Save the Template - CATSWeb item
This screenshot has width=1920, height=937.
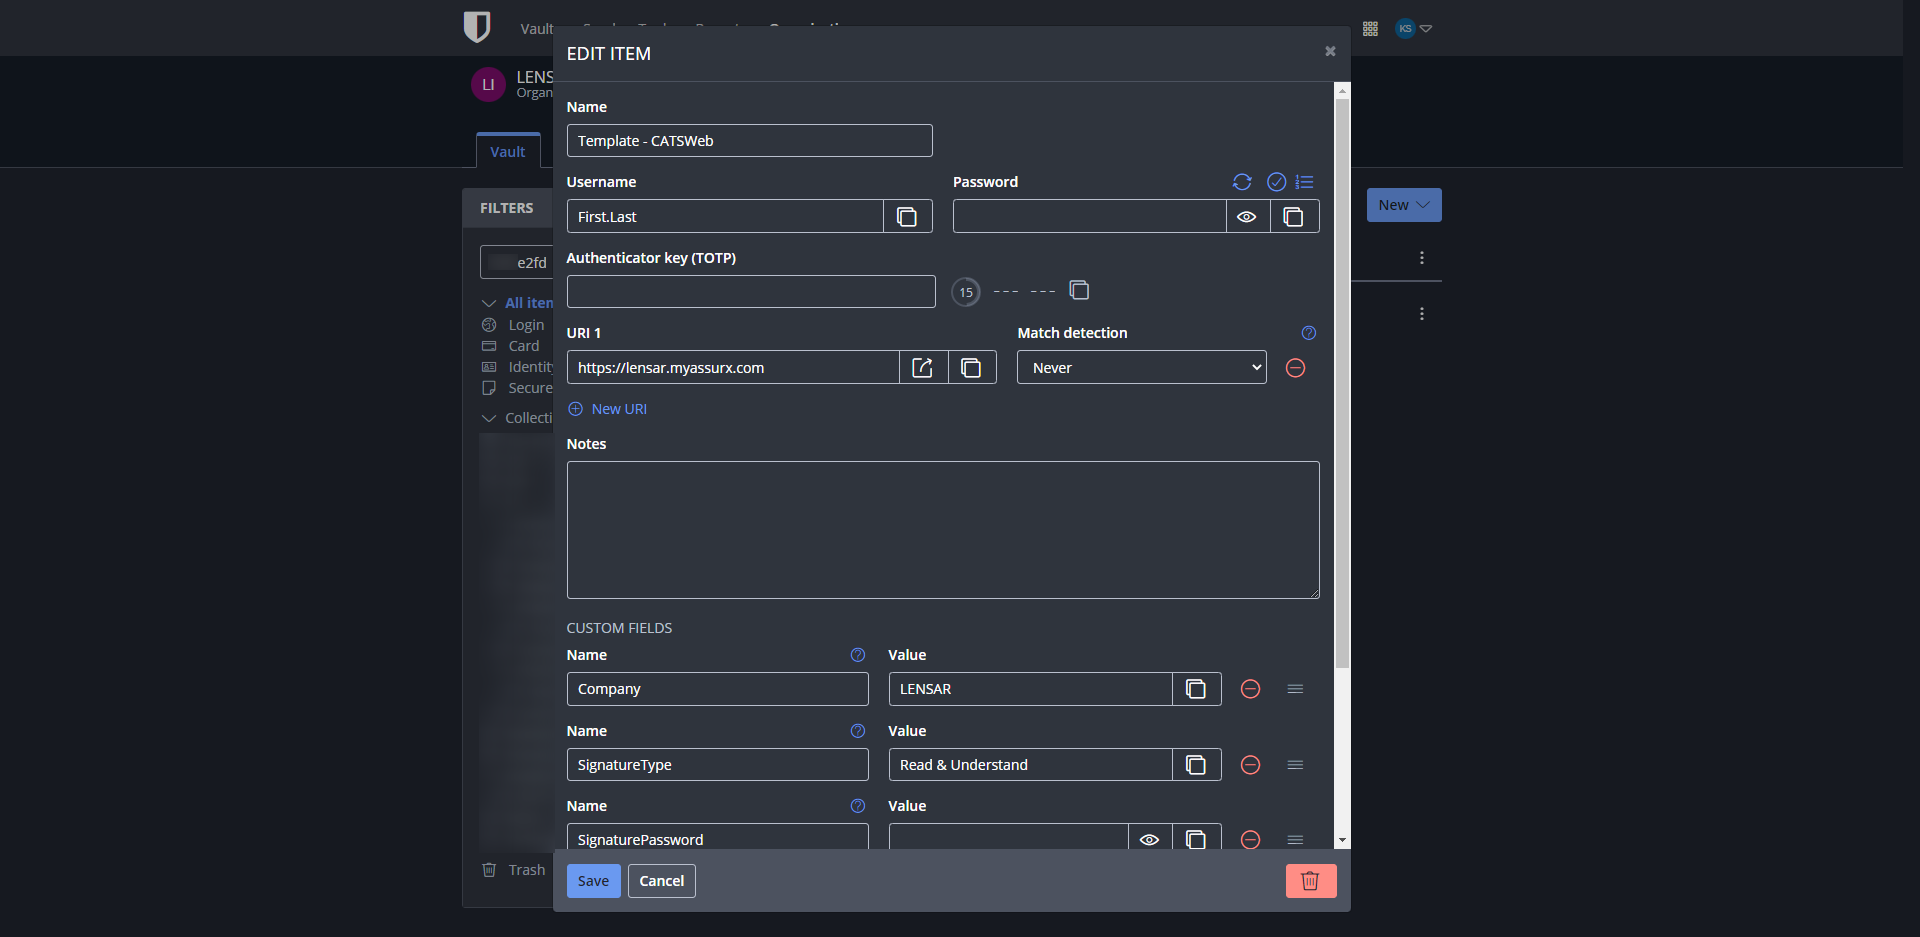point(593,881)
